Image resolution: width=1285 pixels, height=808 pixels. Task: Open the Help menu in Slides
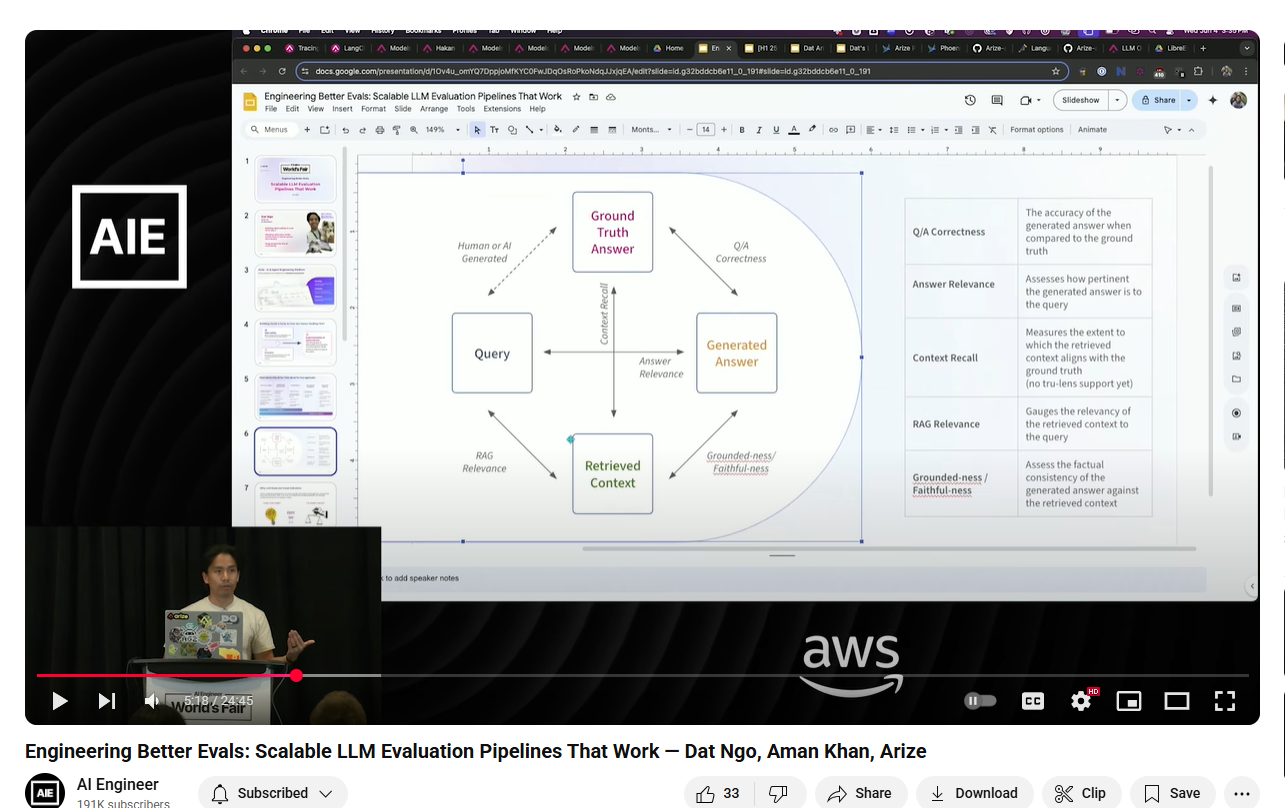click(537, 109)
